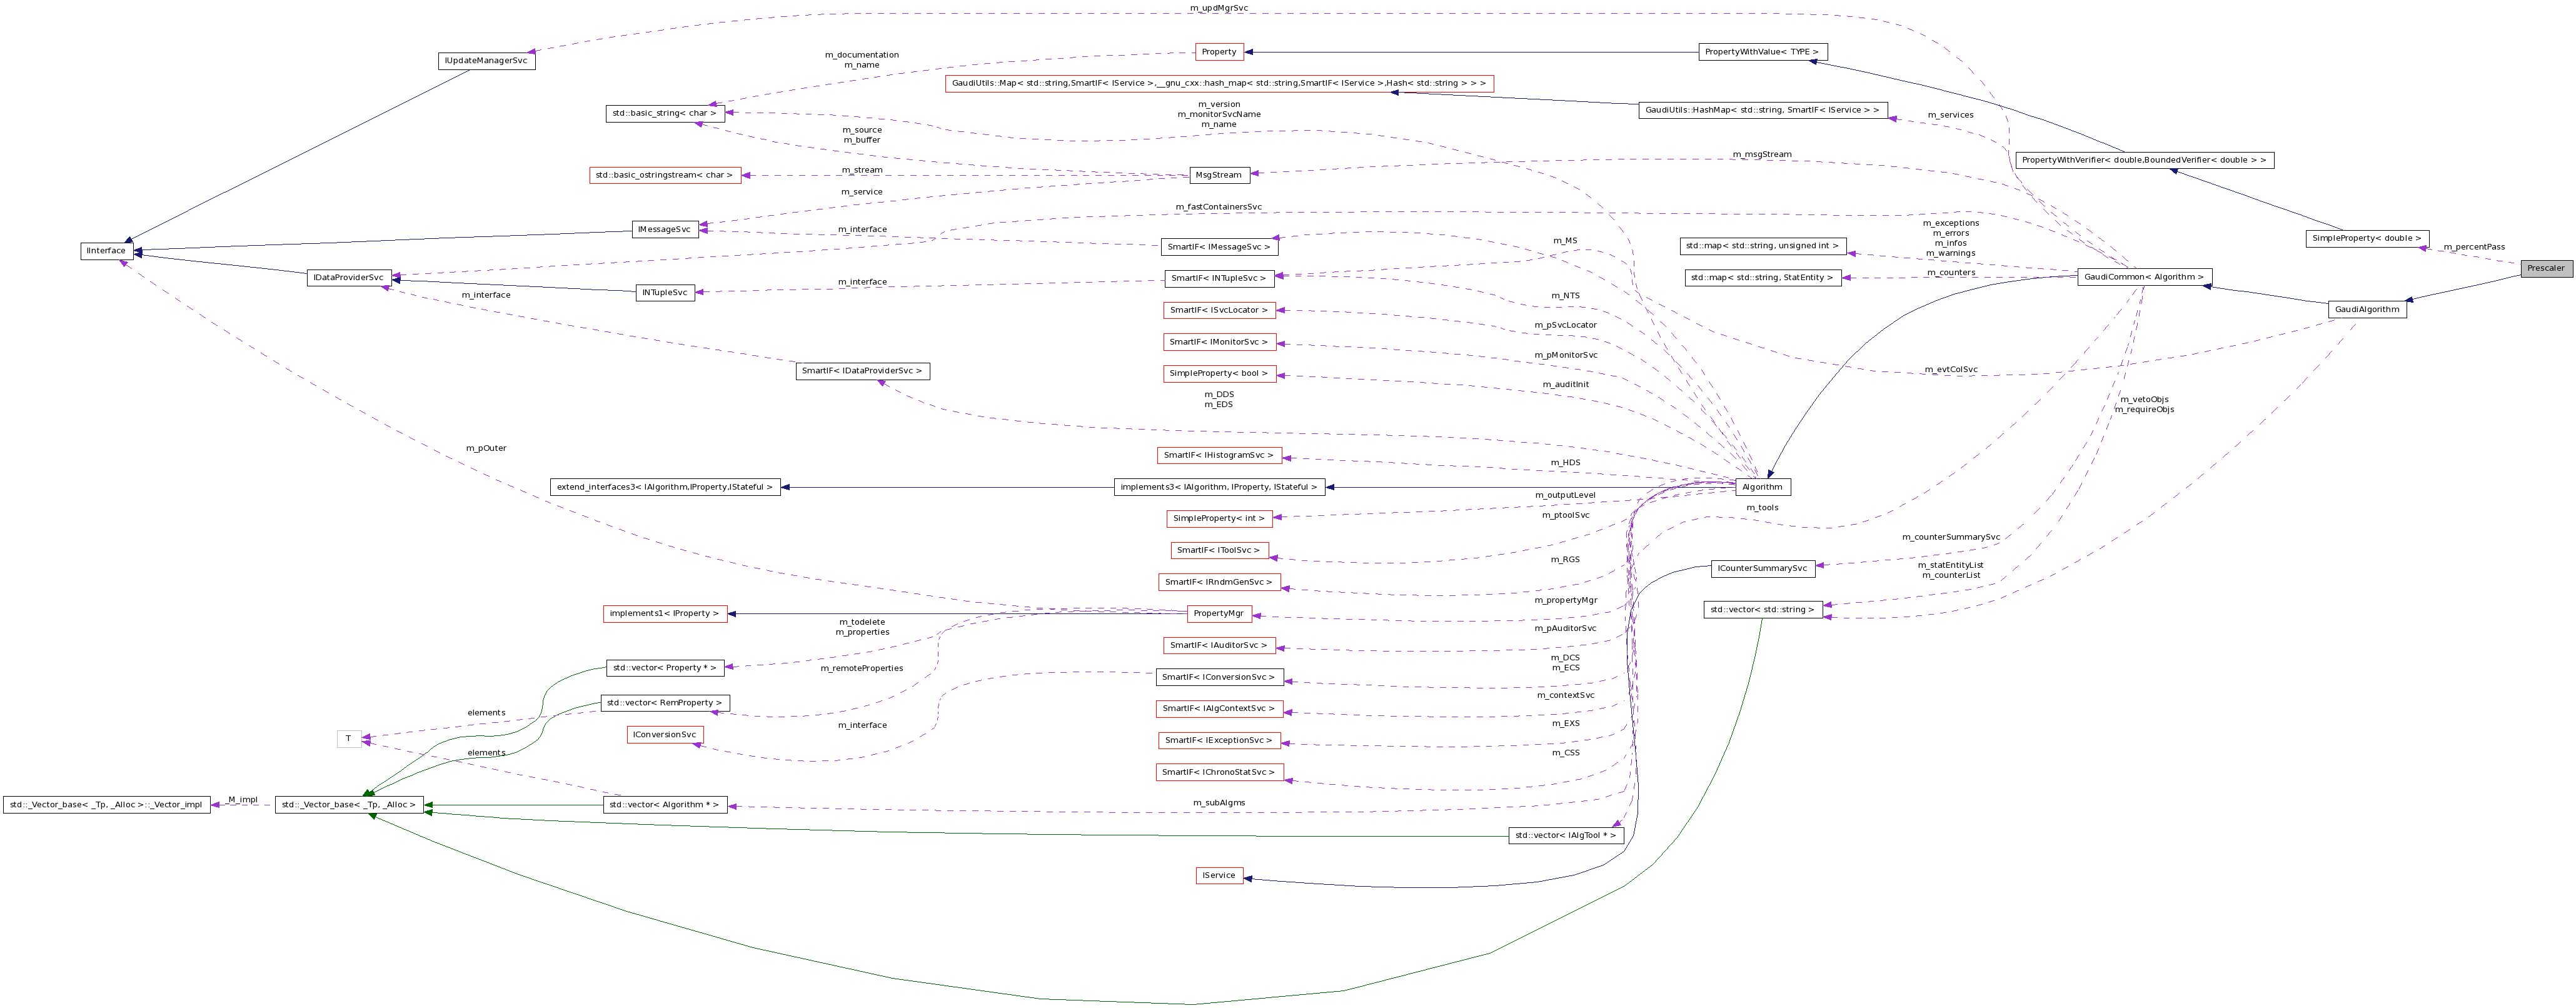Select the INTupleSvc node
The width and height of the screenshot is (2576, 1008).
pos(665,293)
